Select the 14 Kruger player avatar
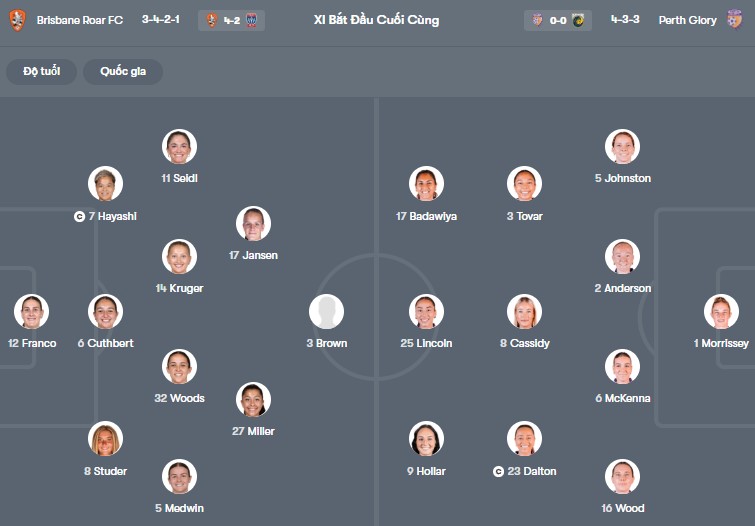 179,257
